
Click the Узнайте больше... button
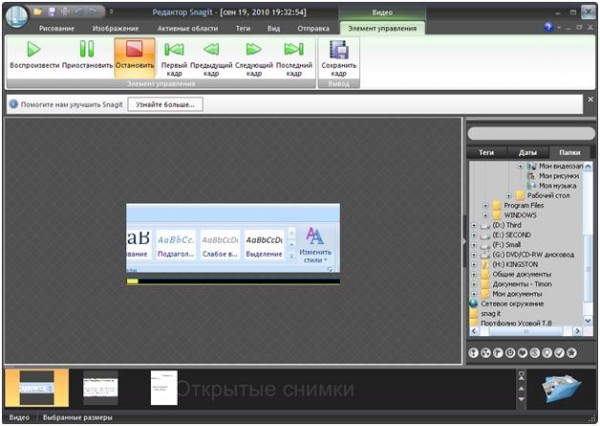[x=165, y=104]
